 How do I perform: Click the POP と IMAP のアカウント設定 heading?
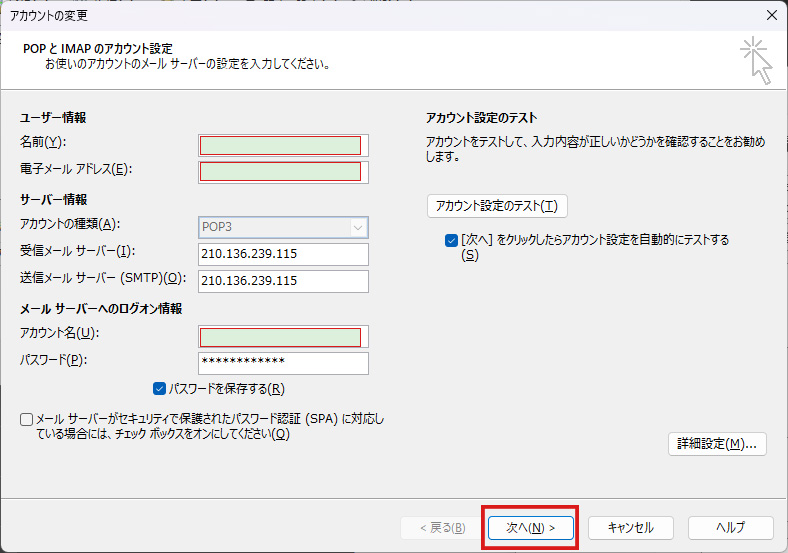pos(98,48)
